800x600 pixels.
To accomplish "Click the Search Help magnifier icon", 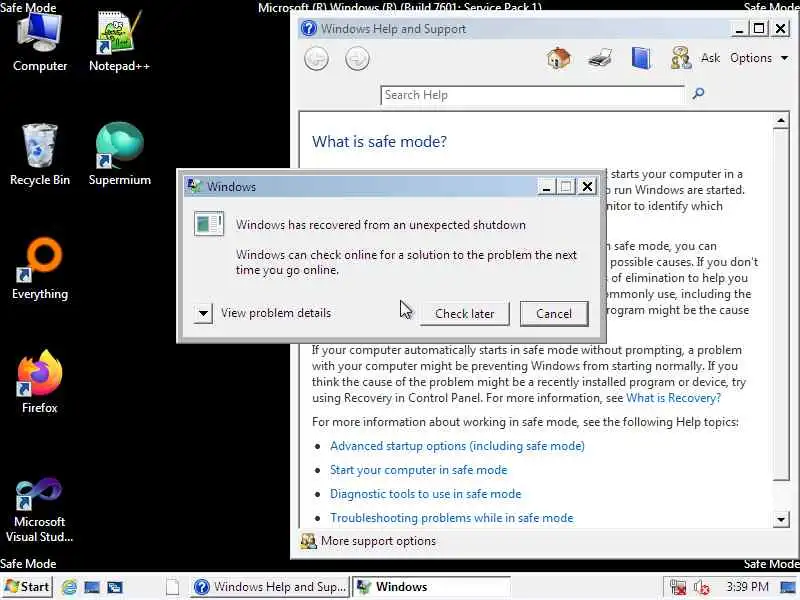I will point(698,93).
